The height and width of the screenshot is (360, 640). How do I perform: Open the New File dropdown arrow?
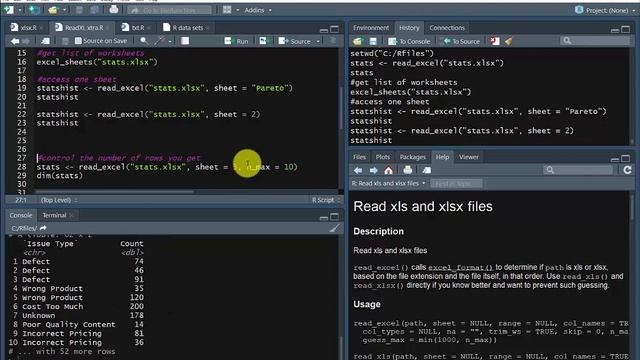[x=19, y=10]
